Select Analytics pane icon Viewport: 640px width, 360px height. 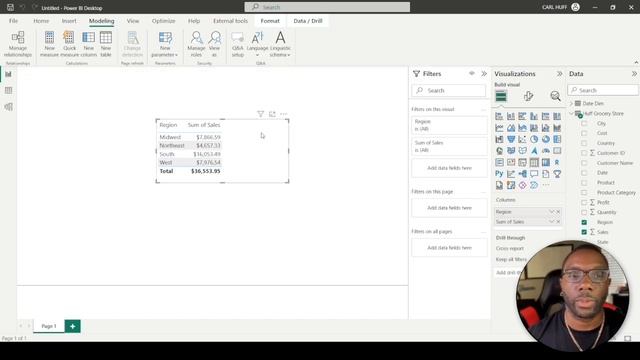(x=555, y=96)
